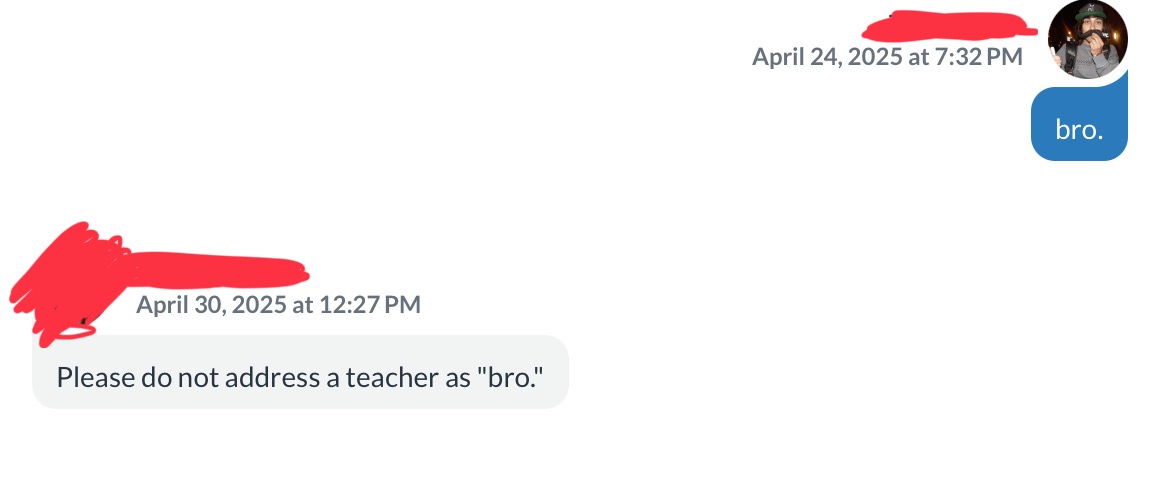Viewport: 1160px width, 493px height.
Task: Click the April 24, 2025 timestamp
Action: (887, 57)
